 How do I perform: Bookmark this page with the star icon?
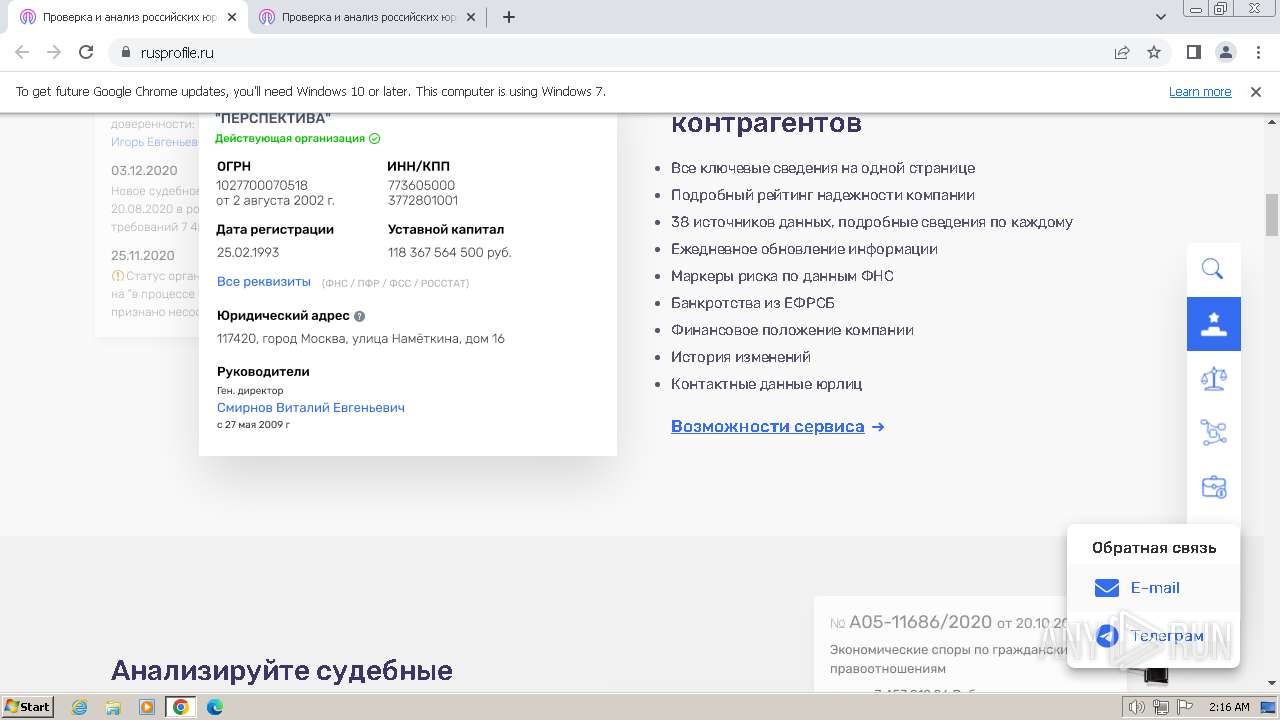(1154, 53)
